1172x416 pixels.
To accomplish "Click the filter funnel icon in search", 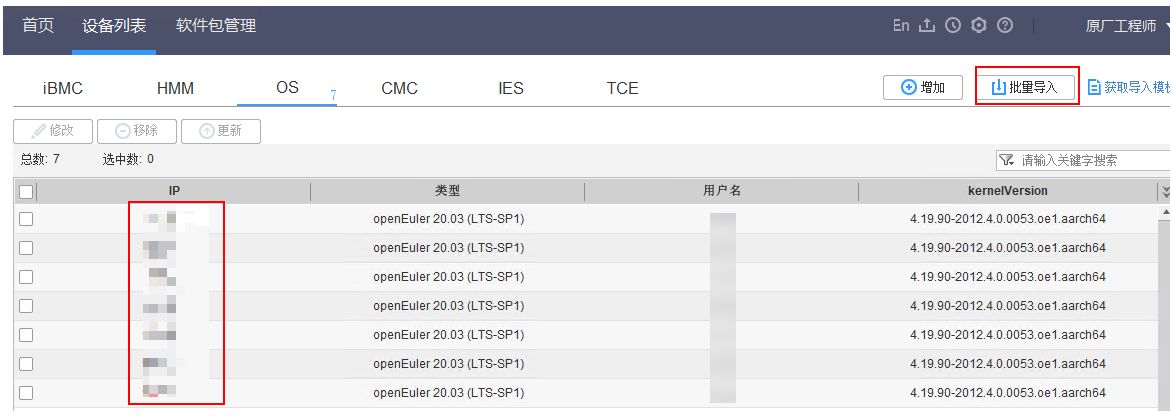I will point(1007,160).
